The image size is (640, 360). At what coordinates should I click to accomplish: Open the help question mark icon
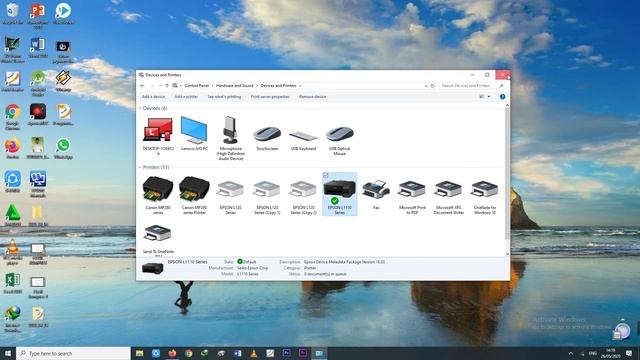[x=502, y=97]
